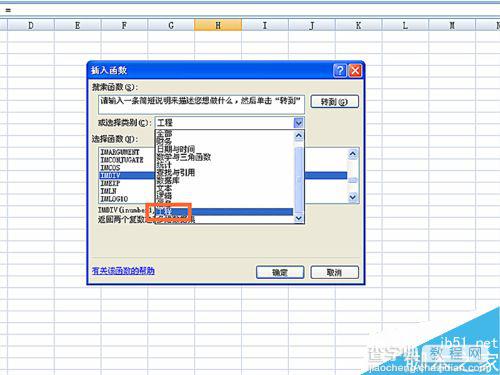The image size is (500, 375).
Task: Select column G header
Action: [171, 25]
